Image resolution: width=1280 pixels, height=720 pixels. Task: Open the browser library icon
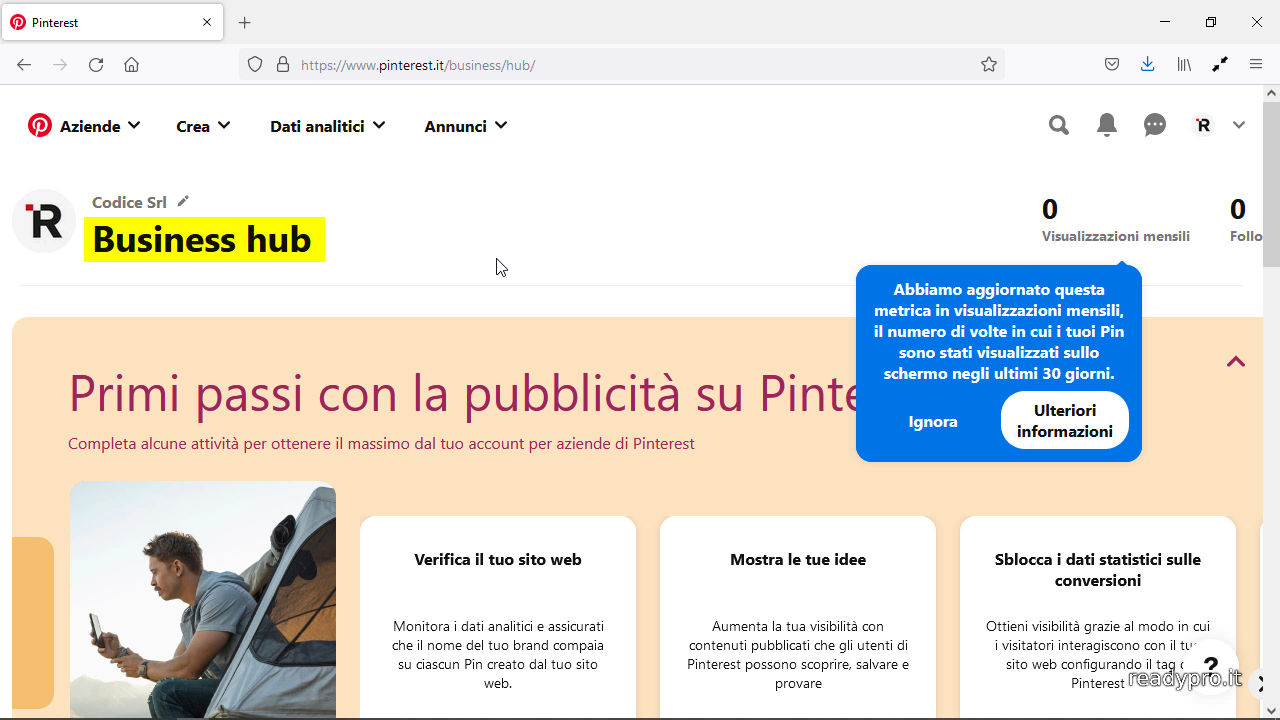(x=1184, y=65)
